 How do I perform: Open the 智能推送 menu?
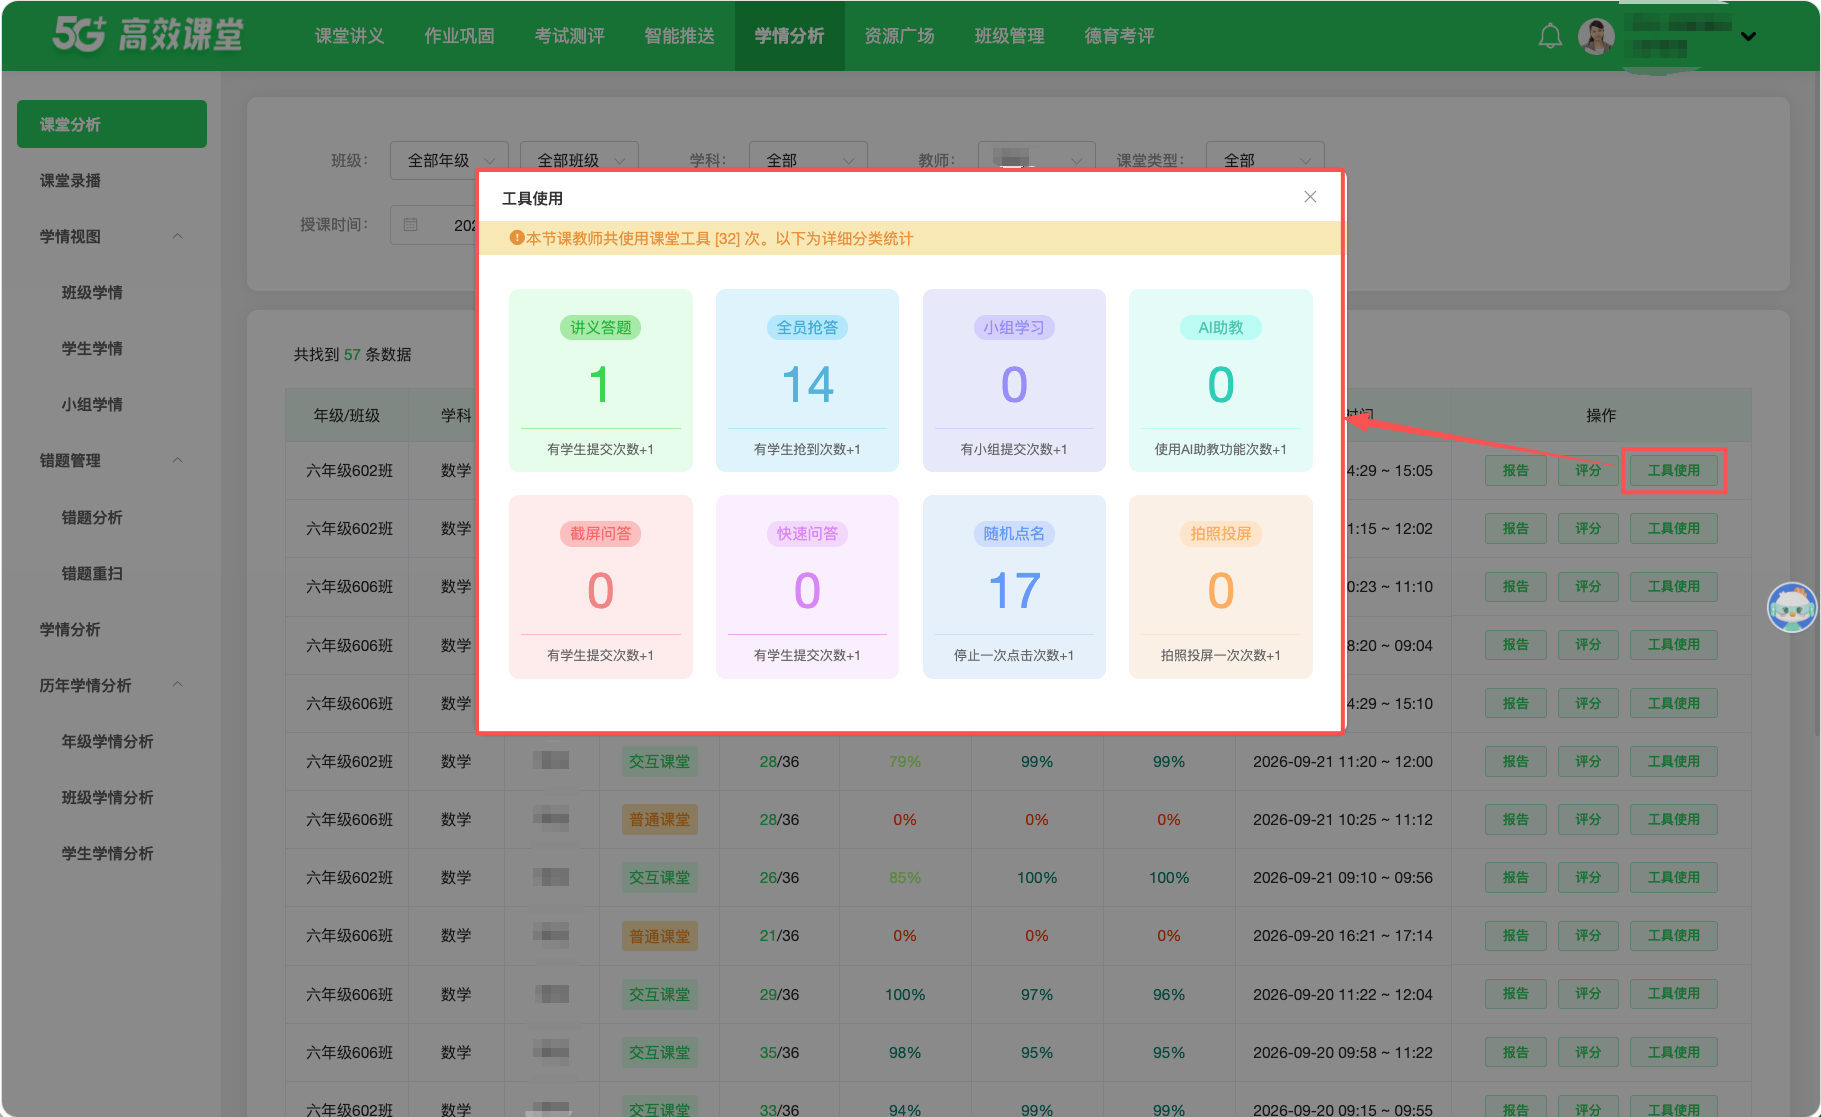point(679,36)
